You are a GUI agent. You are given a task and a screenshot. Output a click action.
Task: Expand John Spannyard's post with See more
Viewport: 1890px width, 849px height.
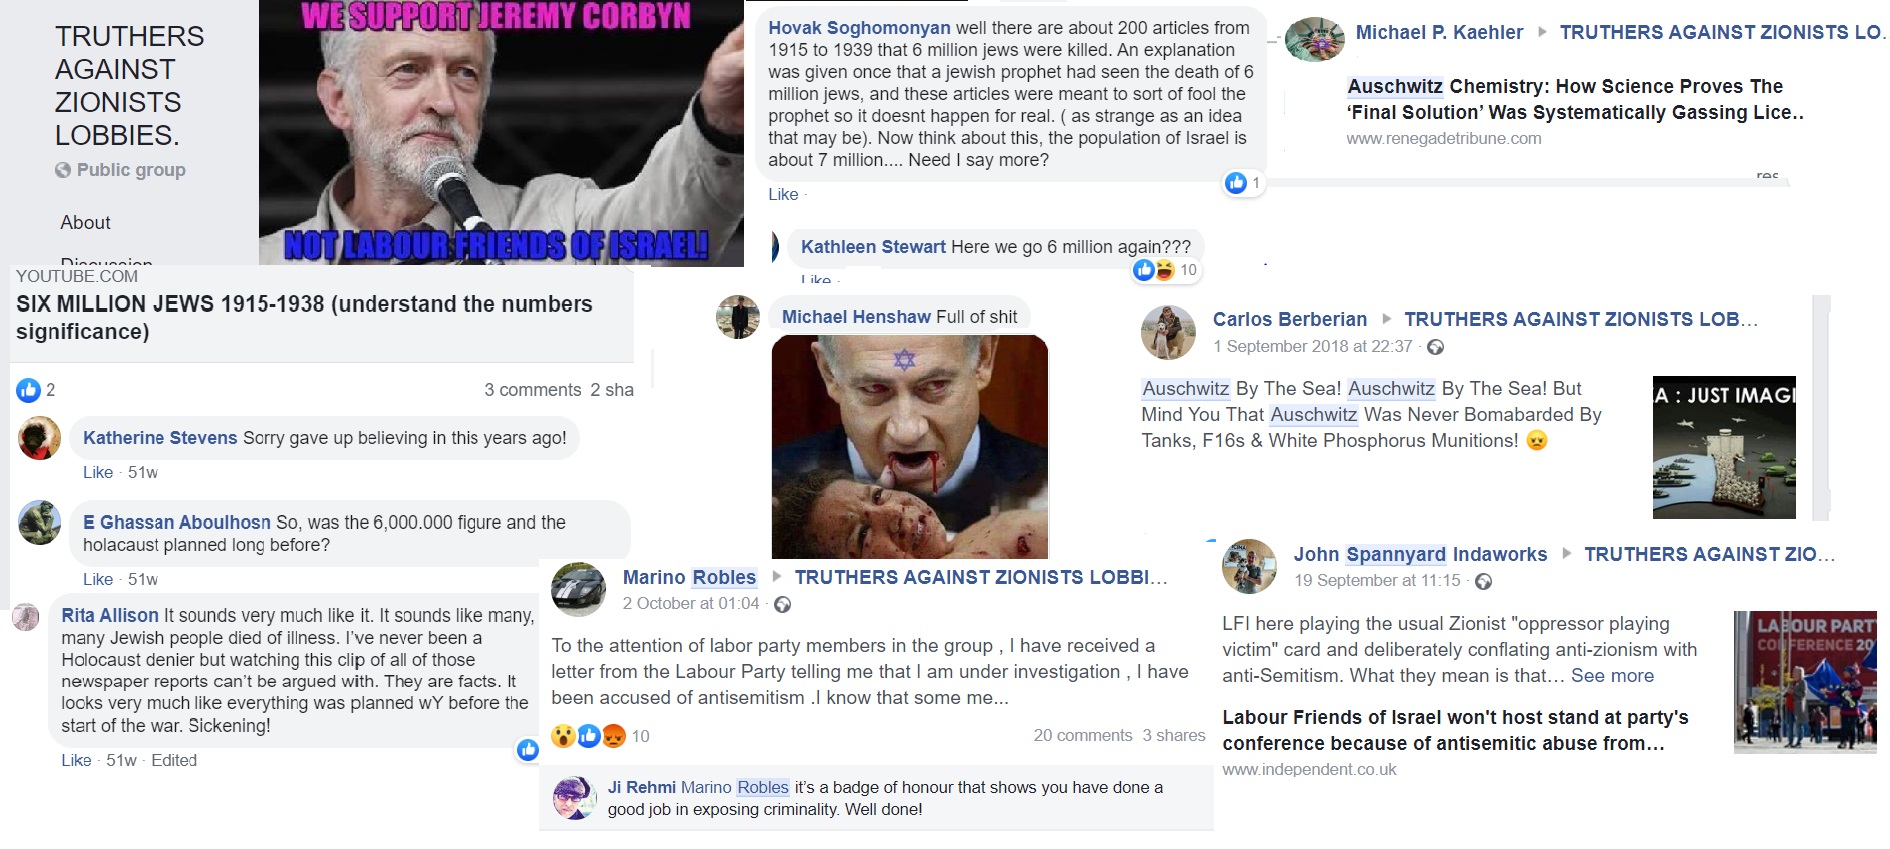(x=1612, y=676)
